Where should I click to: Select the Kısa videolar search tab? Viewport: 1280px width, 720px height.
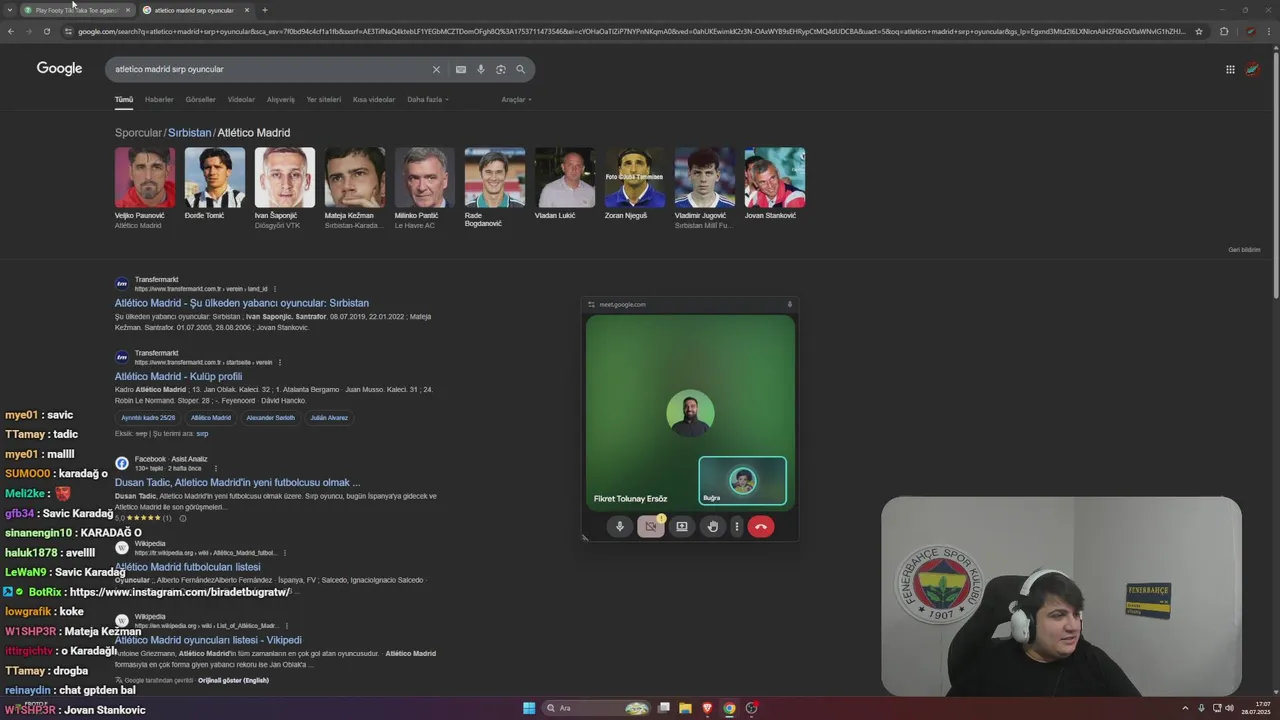point(374,99)
